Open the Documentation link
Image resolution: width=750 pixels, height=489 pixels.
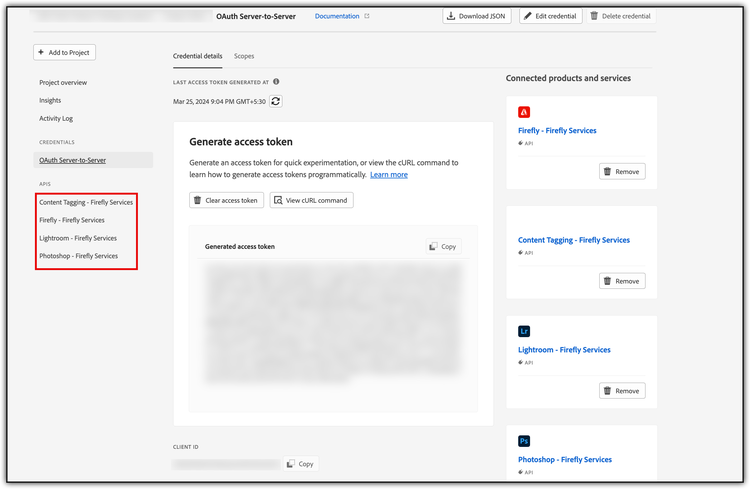click(x=336, y=16)
